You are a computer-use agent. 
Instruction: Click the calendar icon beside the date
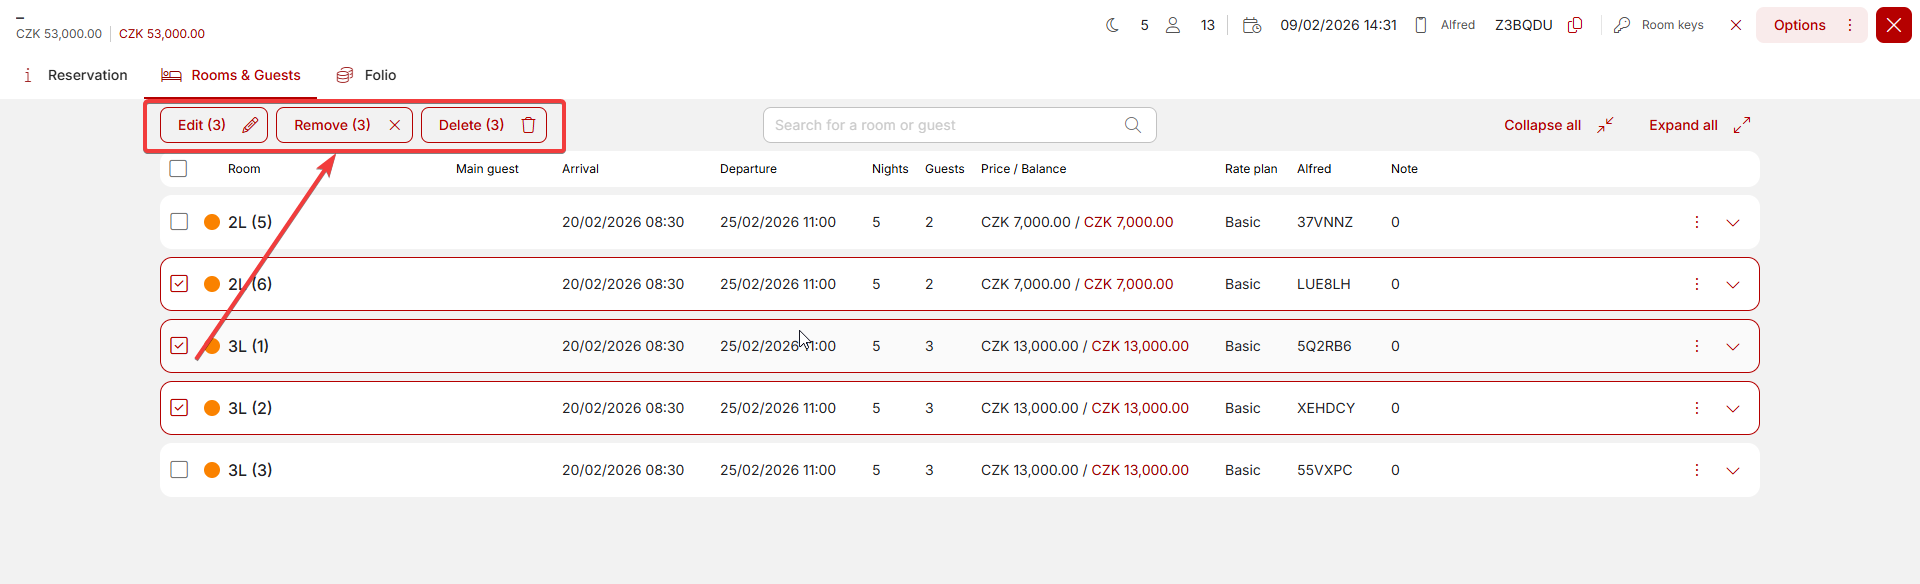[1251, 25]
